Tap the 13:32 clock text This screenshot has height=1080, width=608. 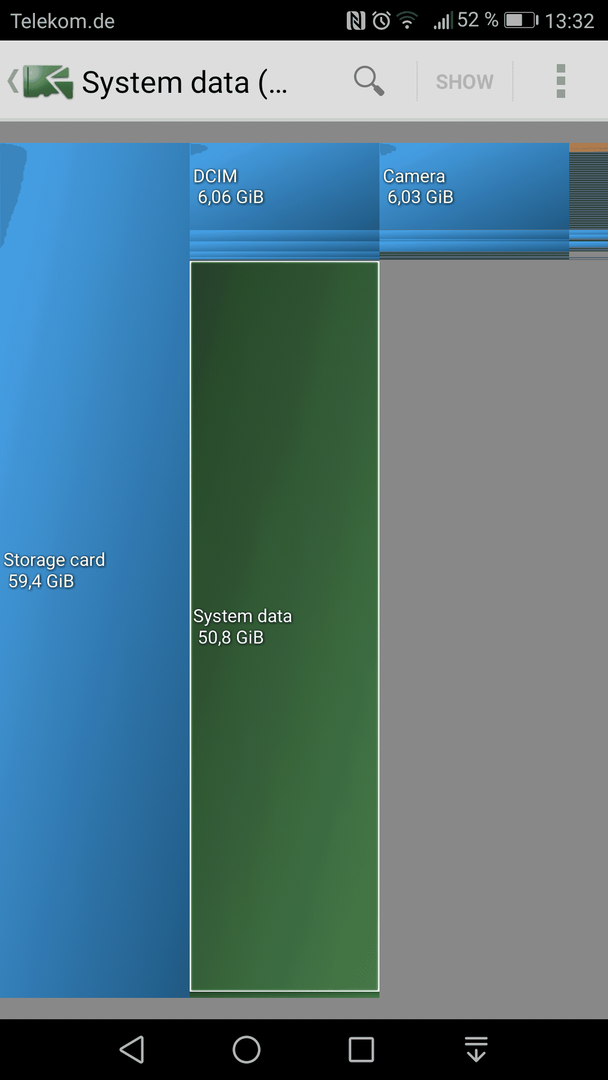pyautogui.click(x=569, y=21)
